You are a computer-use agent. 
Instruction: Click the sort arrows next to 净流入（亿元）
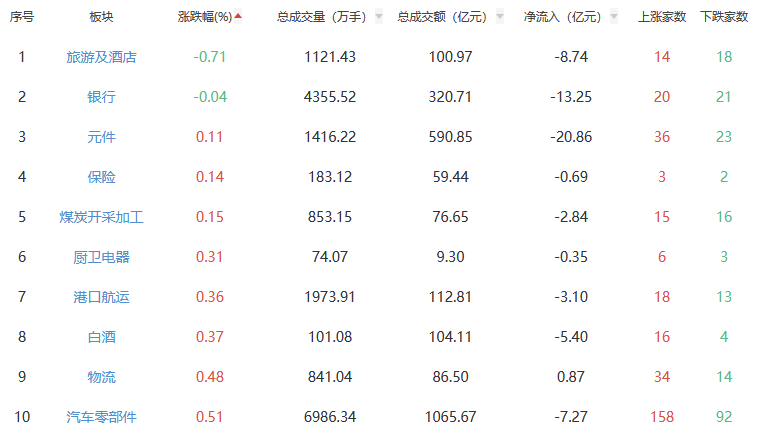click(614, 17)
